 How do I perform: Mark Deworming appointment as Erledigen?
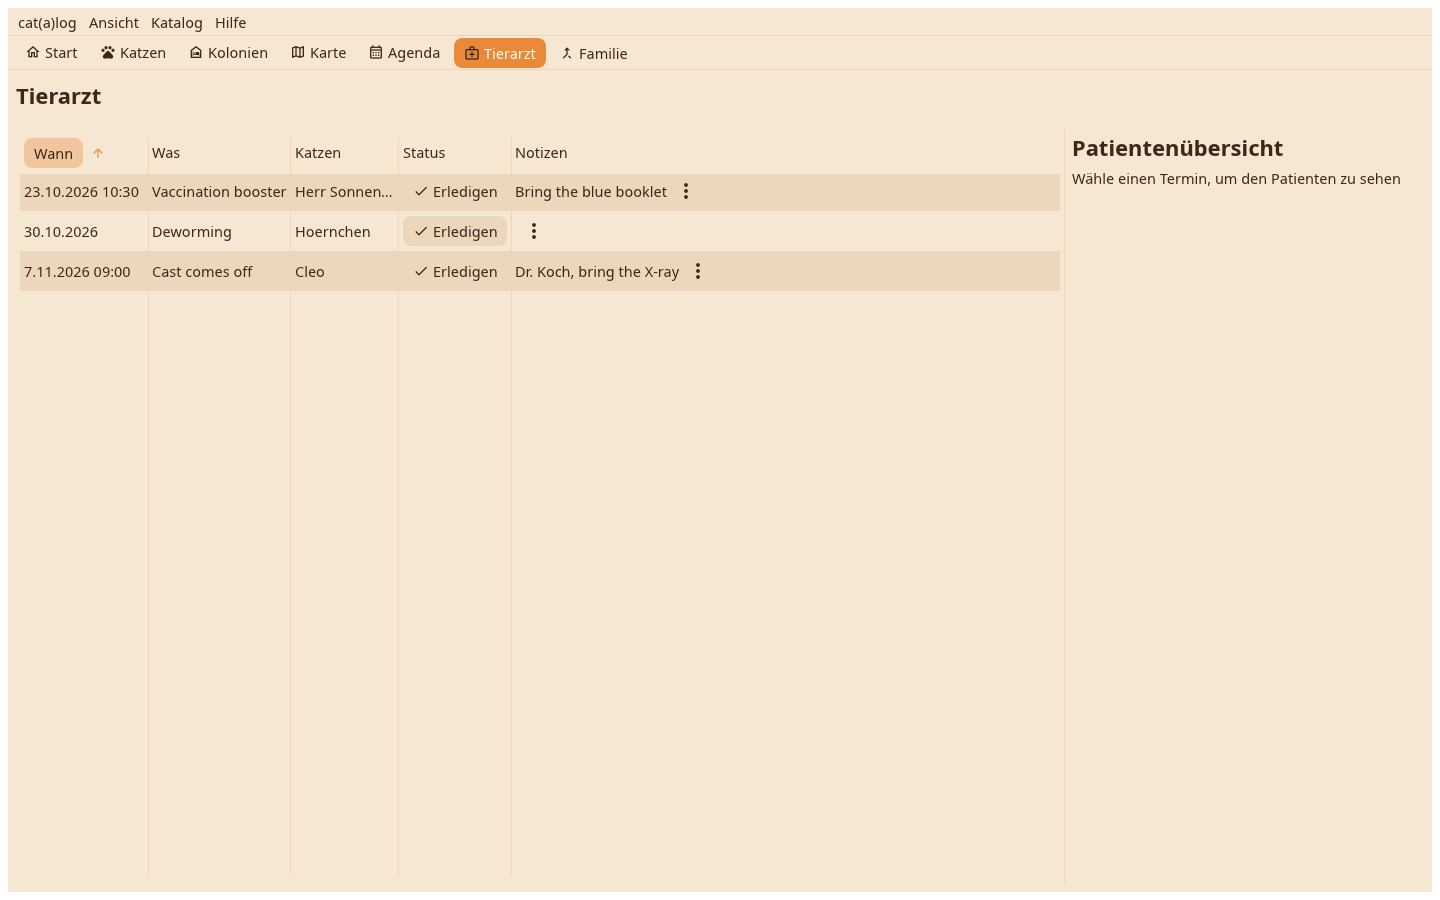click(455, 232)
